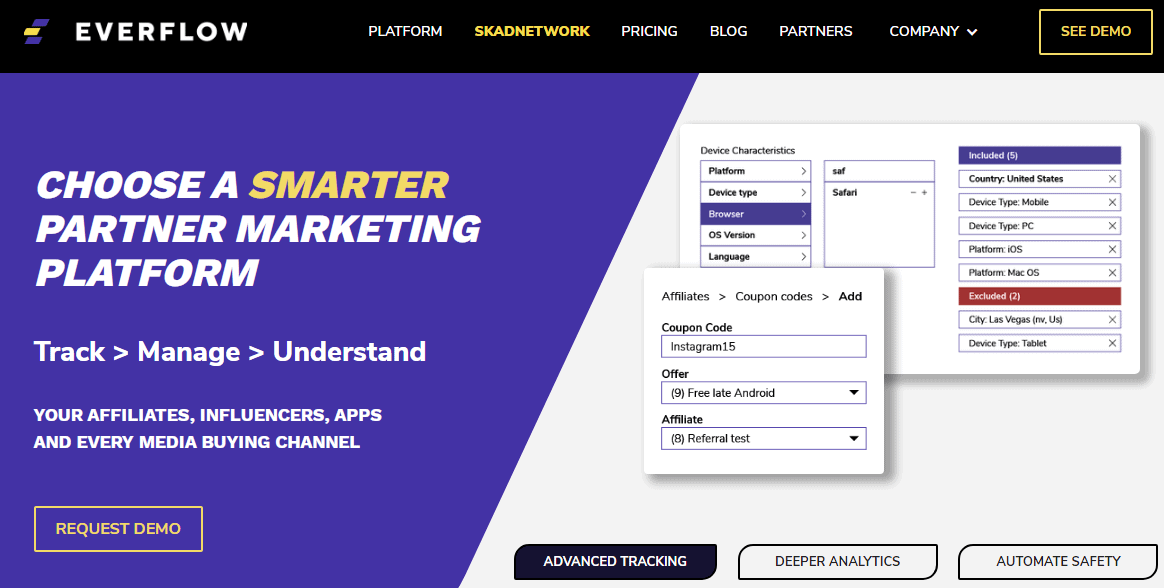The height and width of the screenshot is (588, 1164).
Task: Remove Device Type: Mobile filter
Action: [1112, 202]
